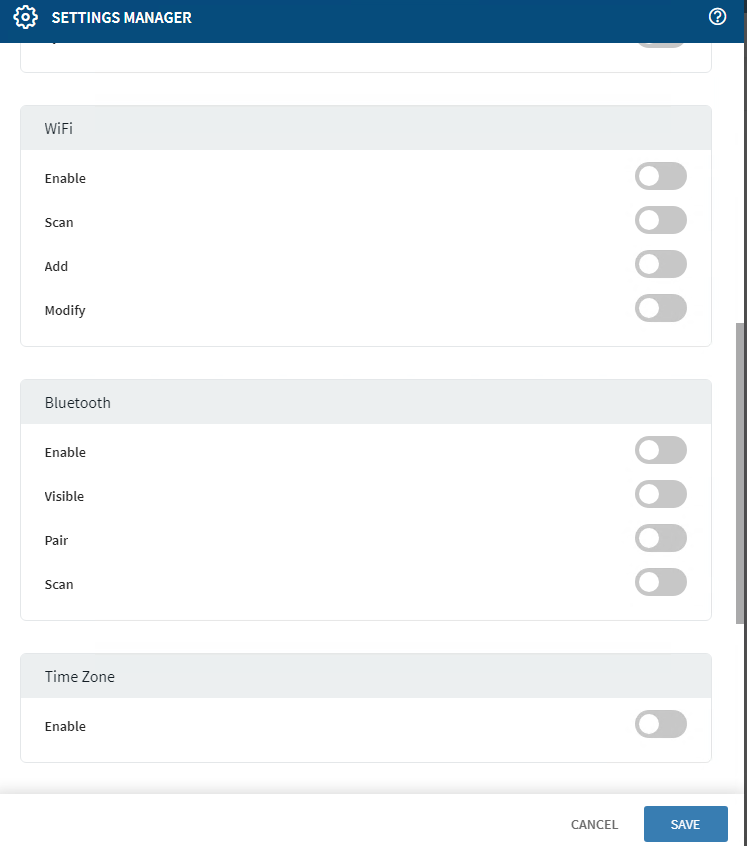Screen dimensions: 747x846
Task: Click the Settings Manager gear icon
Action: pos(26,17)
